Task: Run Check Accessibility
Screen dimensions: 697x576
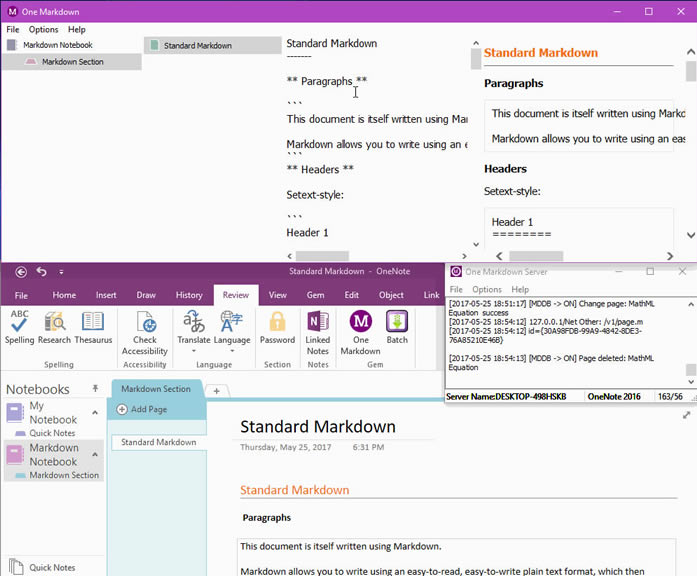Action: tap(145, 323)
